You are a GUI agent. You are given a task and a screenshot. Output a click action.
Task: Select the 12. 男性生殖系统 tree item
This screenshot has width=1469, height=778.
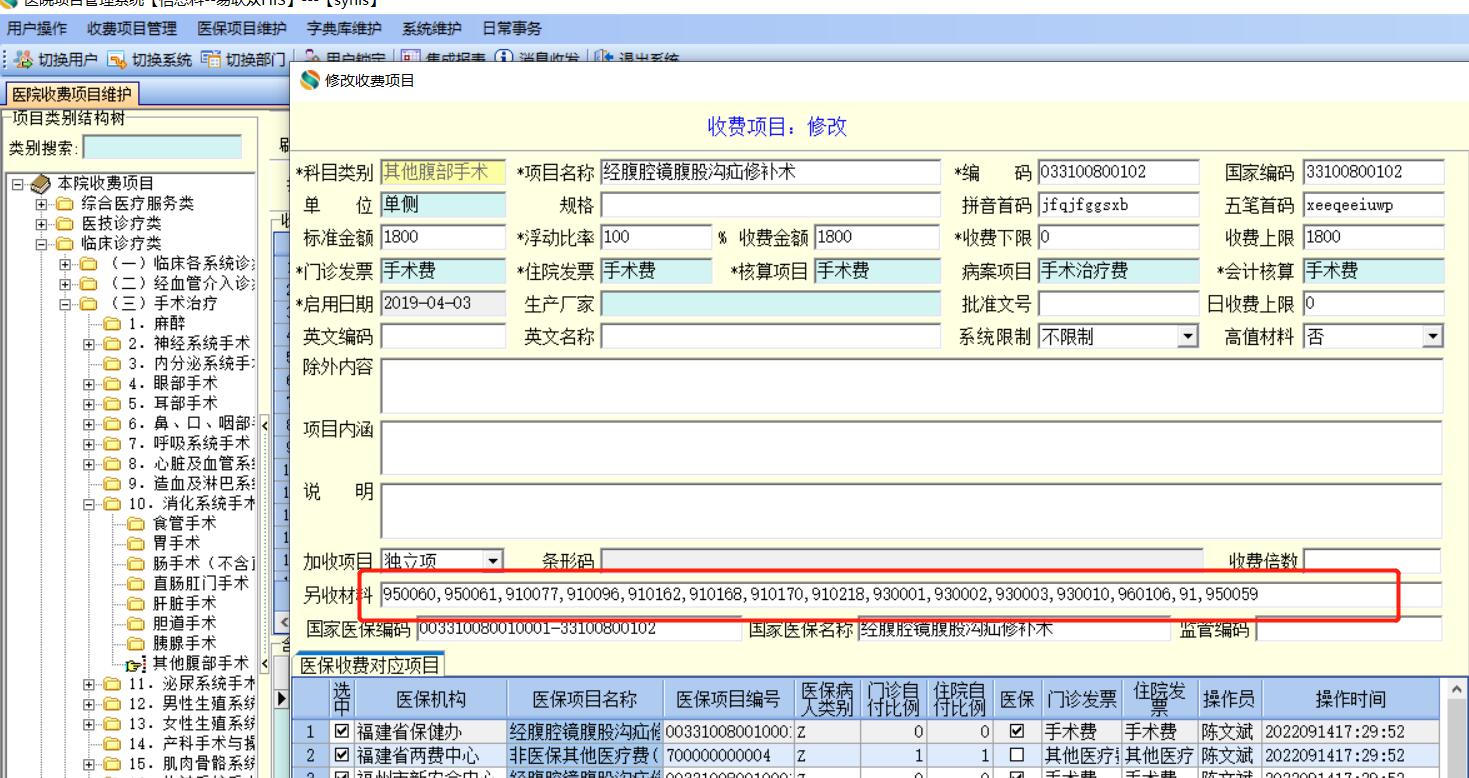[x=192, y=703]
